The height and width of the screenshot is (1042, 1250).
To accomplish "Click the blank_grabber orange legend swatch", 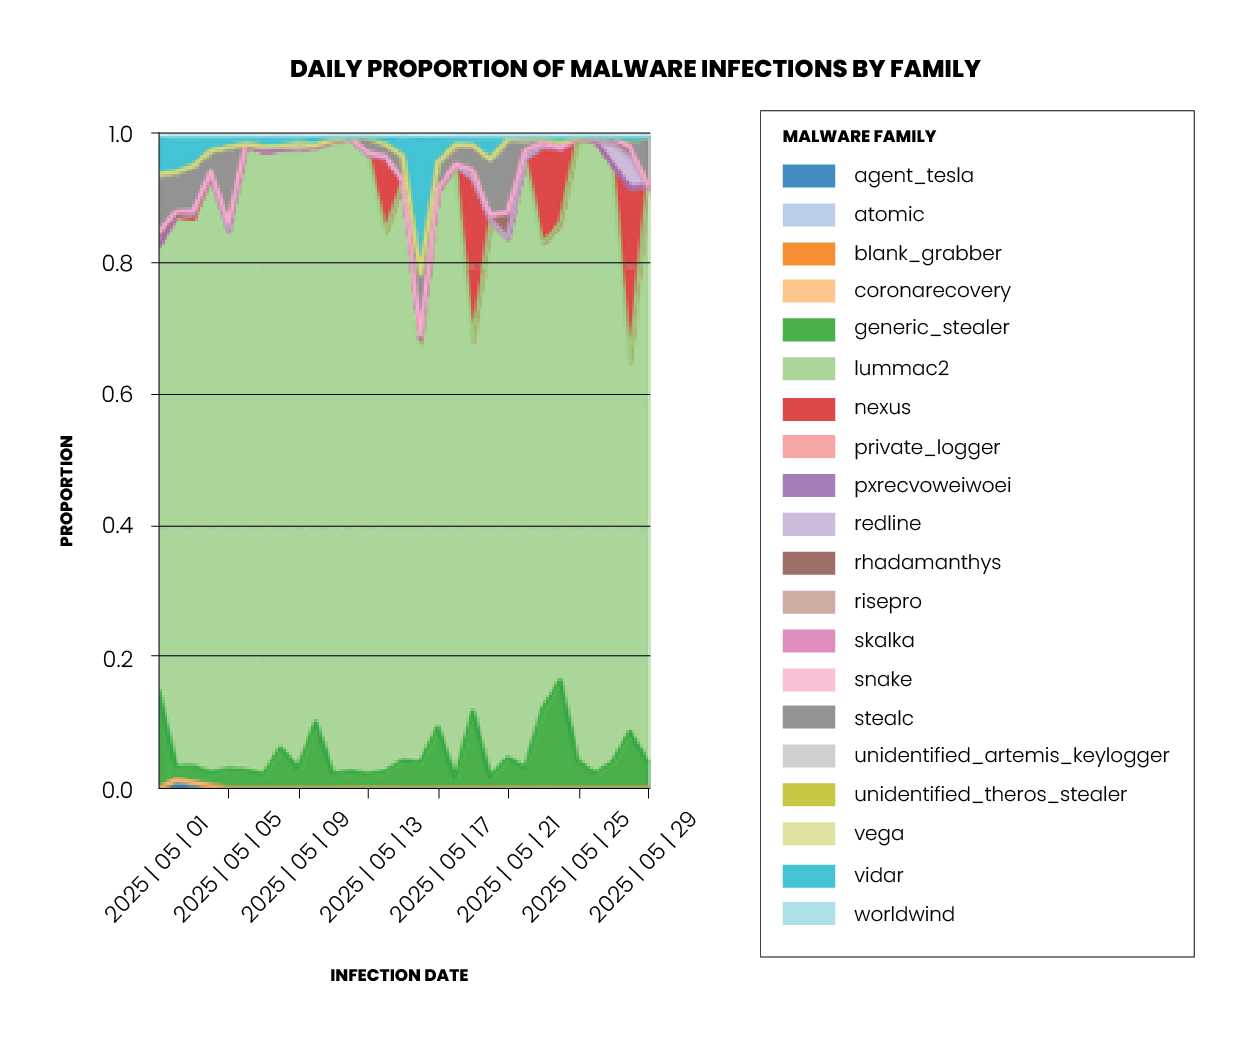I will (808, 254).
